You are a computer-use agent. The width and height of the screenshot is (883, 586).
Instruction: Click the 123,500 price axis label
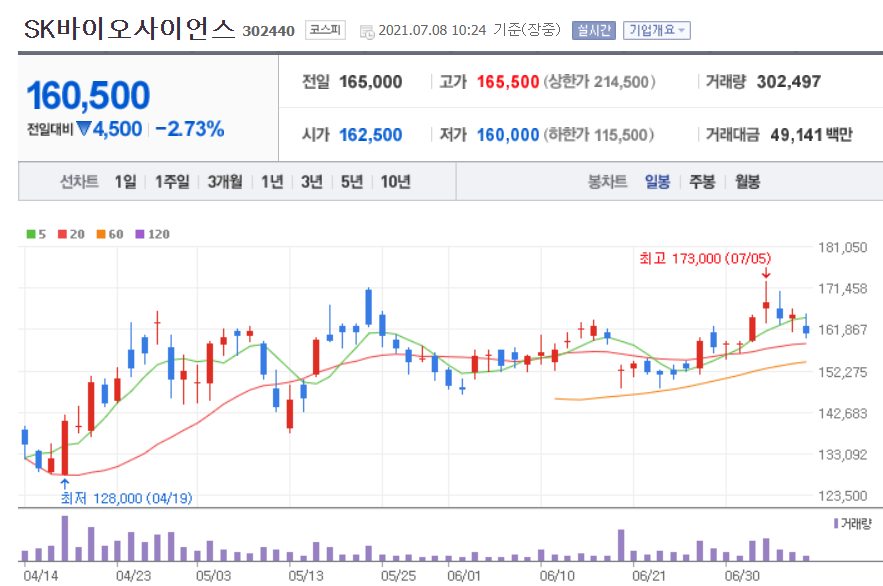point(842,496)
